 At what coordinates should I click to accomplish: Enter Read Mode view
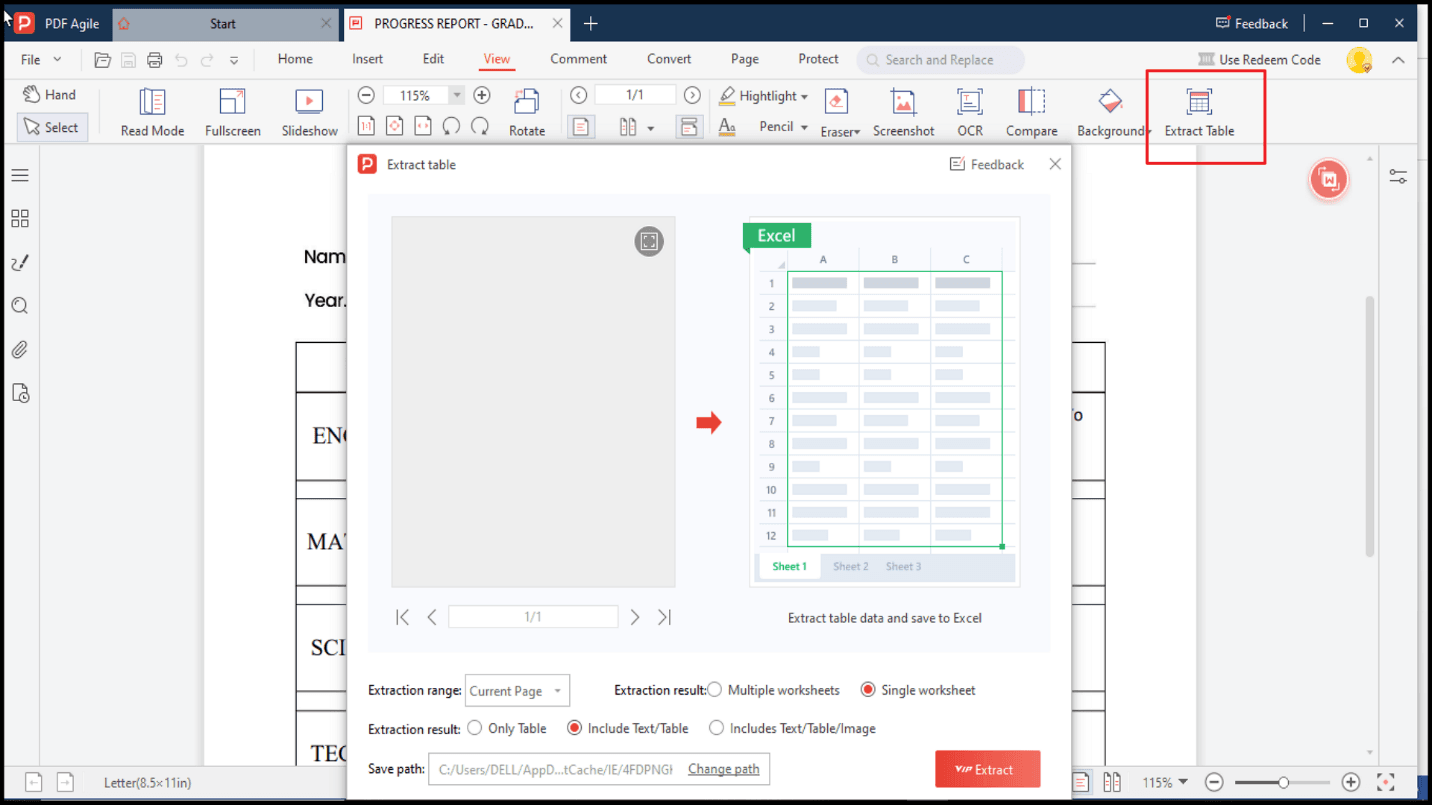coord(152,112)
